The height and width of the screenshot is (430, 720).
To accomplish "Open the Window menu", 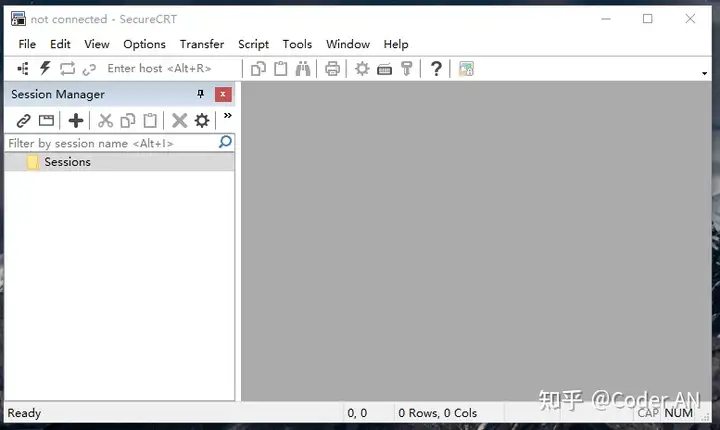I will (x=348, y=44).
